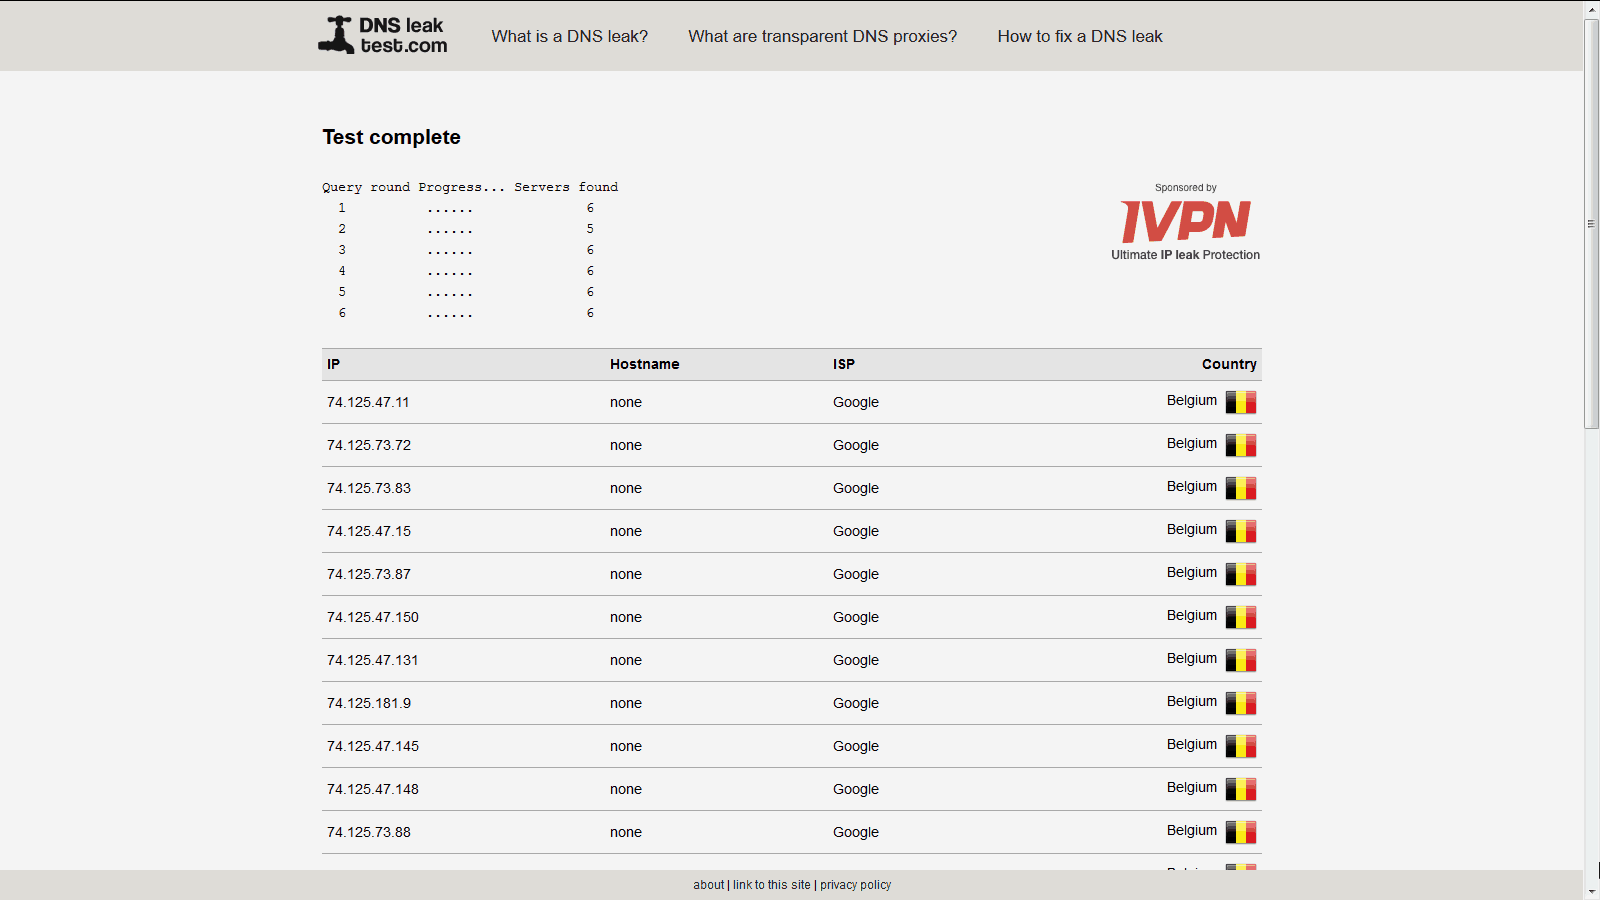The image size is (1600, 900).
Task: Click Belgium text in 74.125.73.83 row
Action: [1192, 486]
